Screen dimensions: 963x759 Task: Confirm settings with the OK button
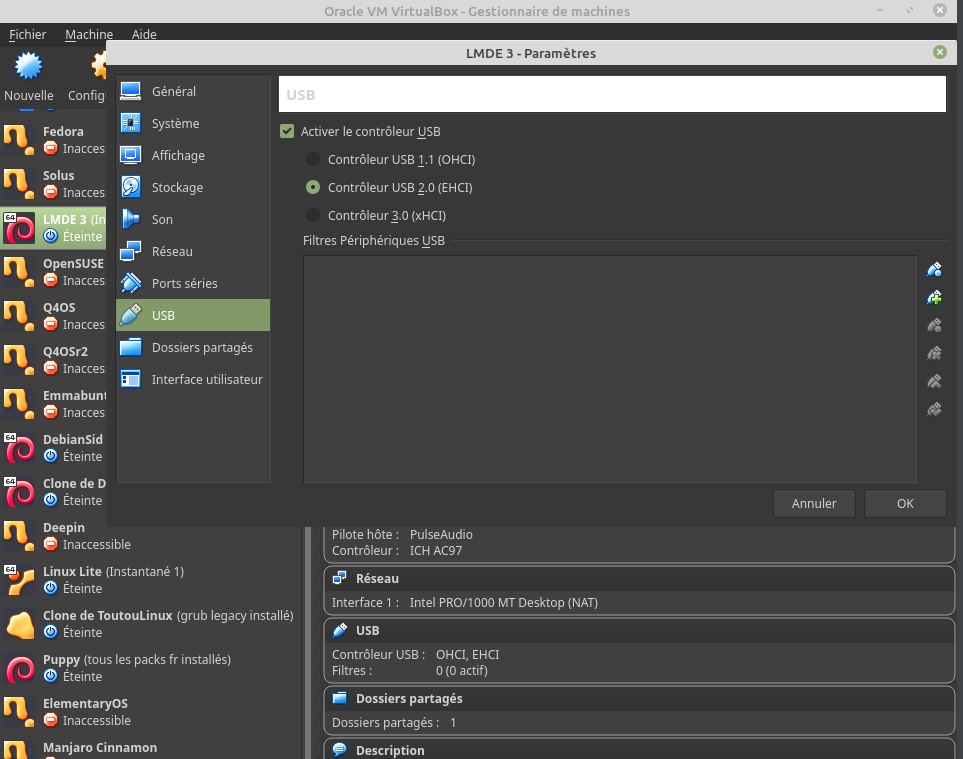click(905, 504)
